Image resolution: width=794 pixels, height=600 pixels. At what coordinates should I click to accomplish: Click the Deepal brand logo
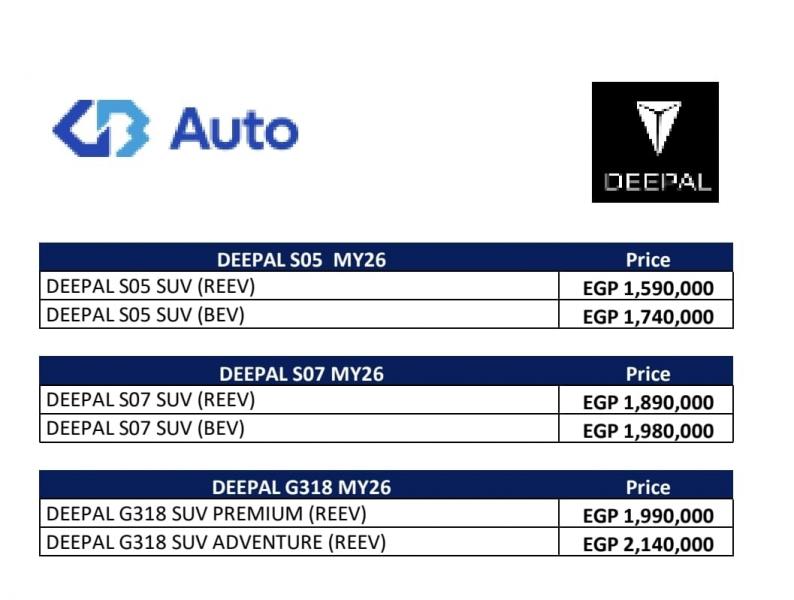pyautogui.click(x=655, y=142)
